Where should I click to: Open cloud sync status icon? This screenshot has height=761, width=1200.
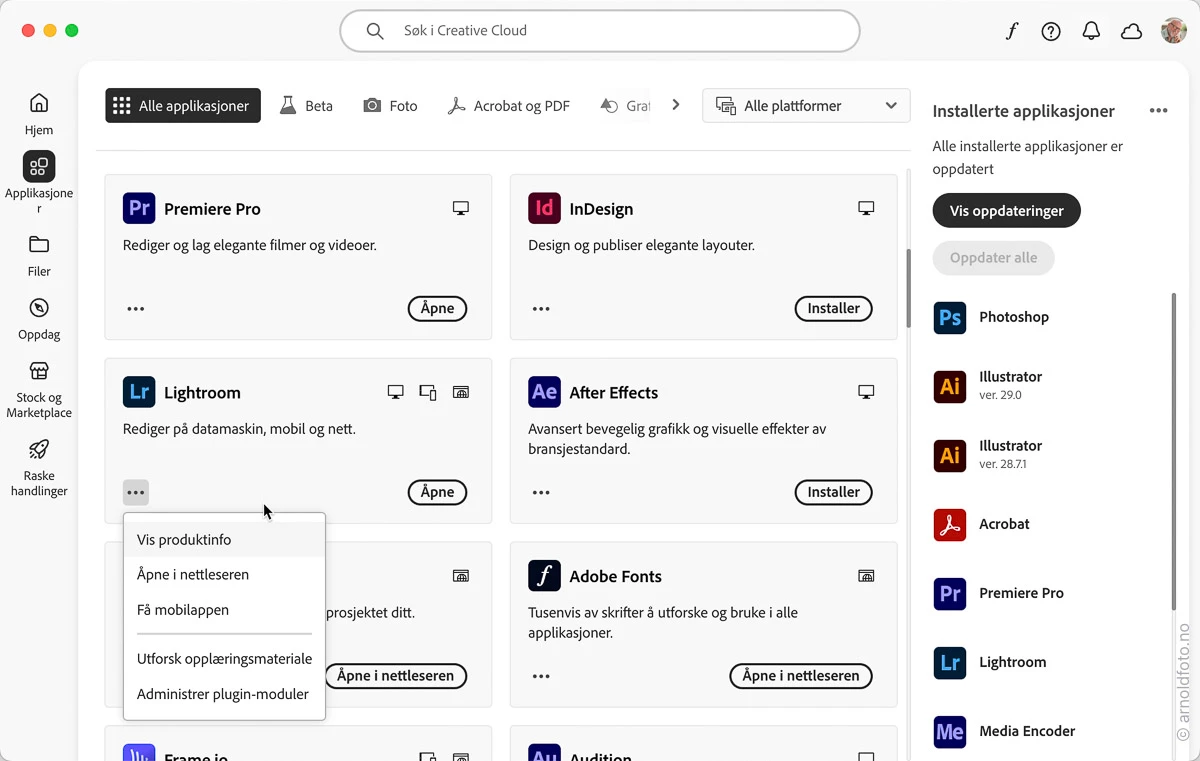(x=1131, y=31)
